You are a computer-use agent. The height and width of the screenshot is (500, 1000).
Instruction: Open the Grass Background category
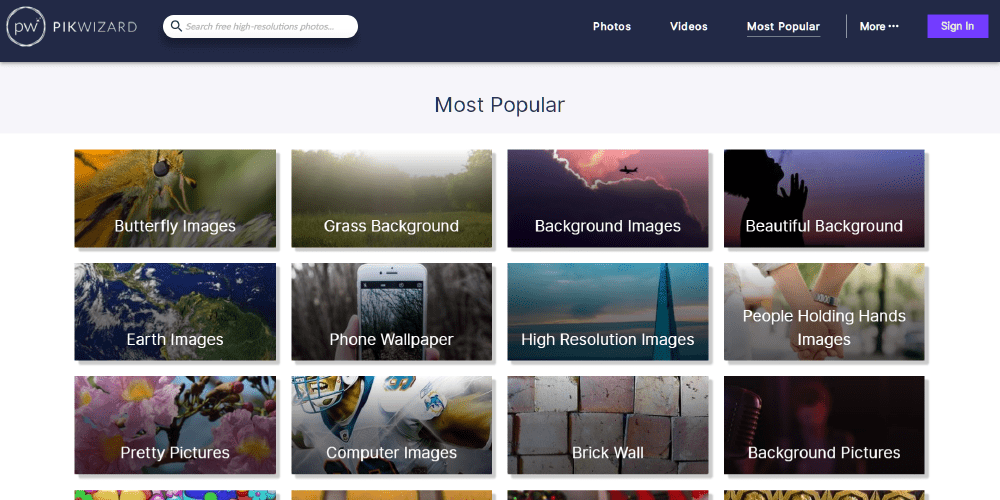[392, 198]
